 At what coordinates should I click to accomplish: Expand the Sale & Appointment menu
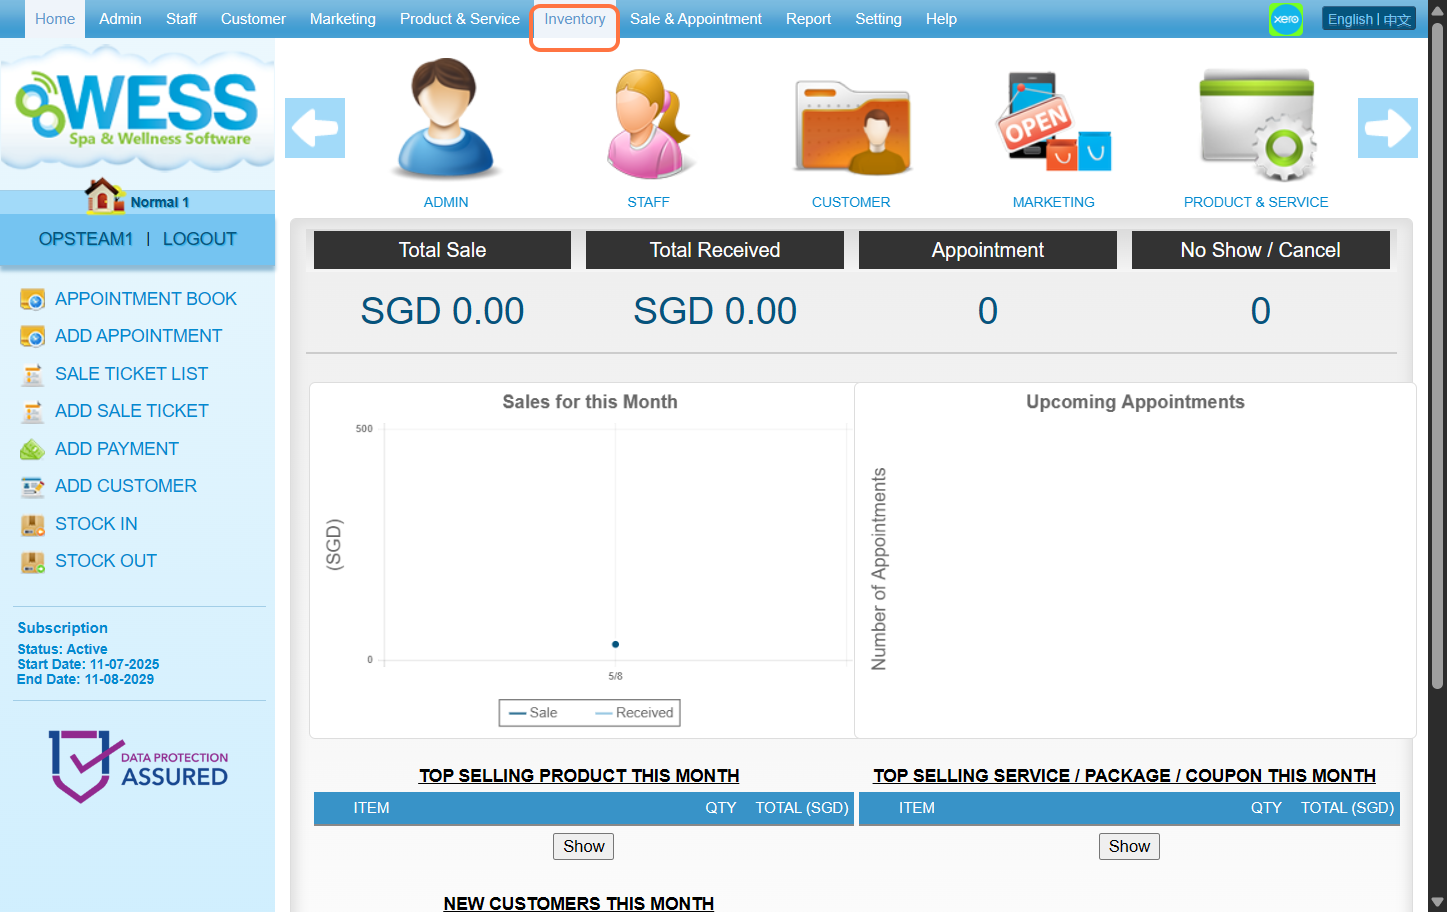[695, 19]
